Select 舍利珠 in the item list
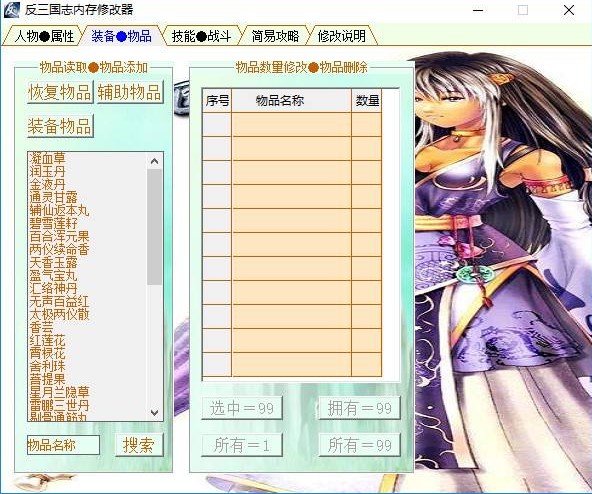This screenshot has width=592, height=494. tap(48, 367)
